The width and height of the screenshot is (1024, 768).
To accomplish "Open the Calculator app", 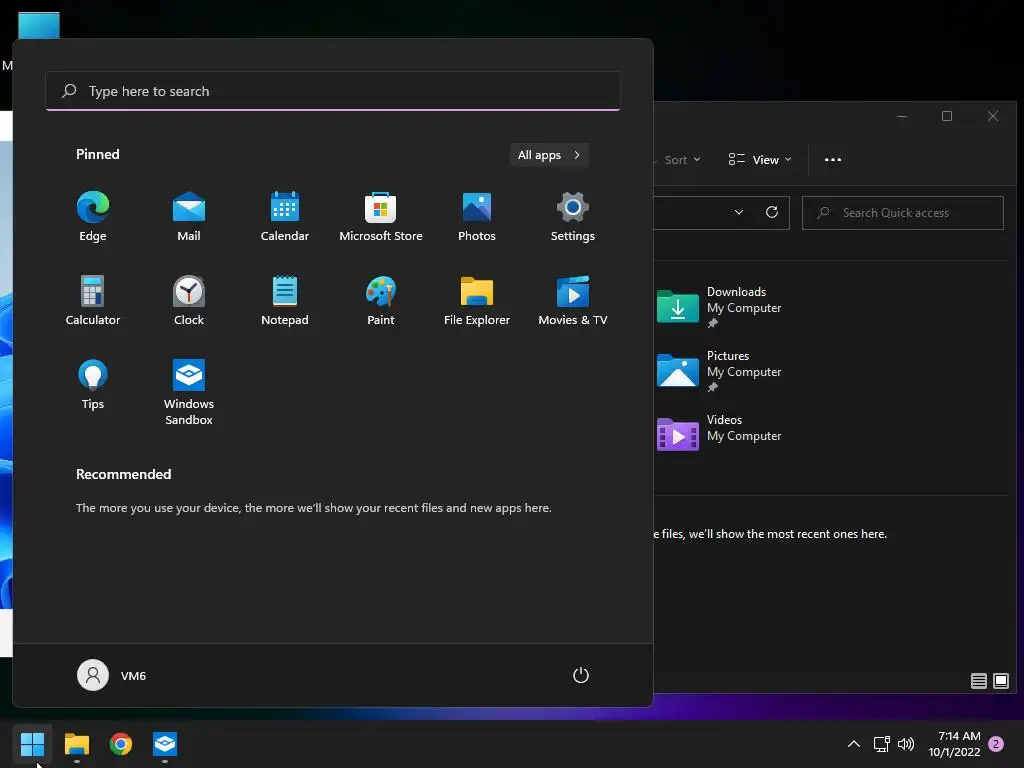I will (93, 300).
